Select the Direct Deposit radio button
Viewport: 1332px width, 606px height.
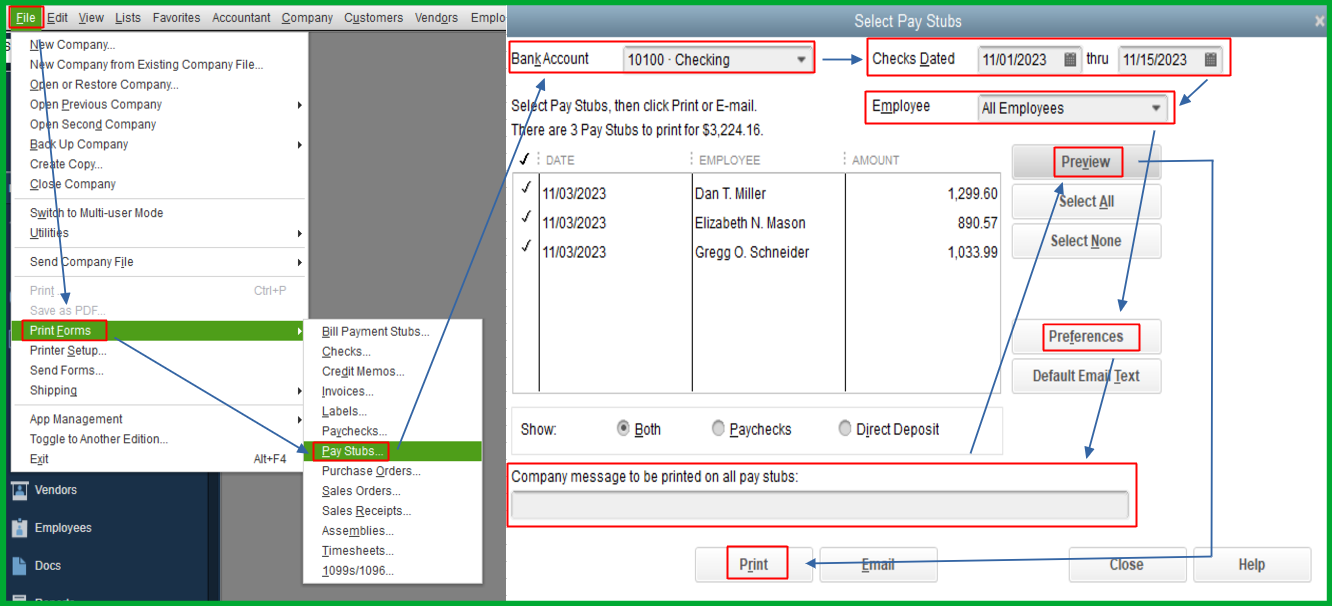tap(844, 428)
